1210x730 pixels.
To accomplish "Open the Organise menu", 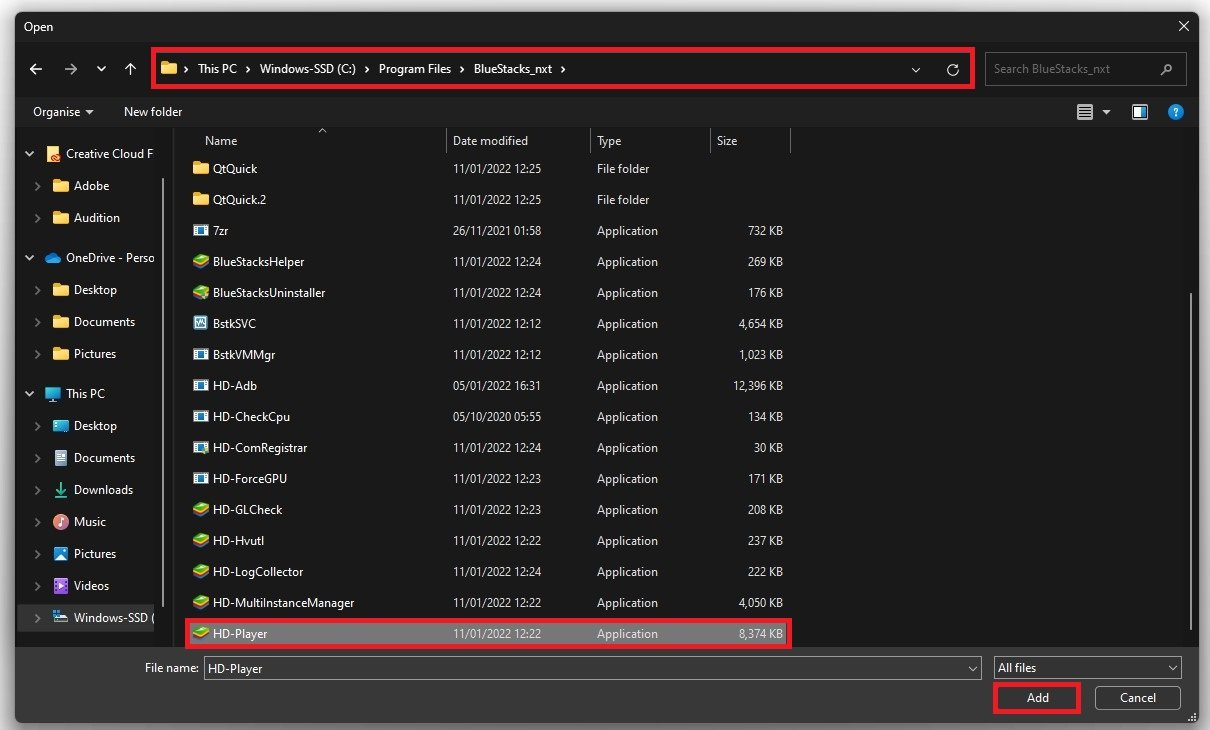I will [x=63, y=112].
